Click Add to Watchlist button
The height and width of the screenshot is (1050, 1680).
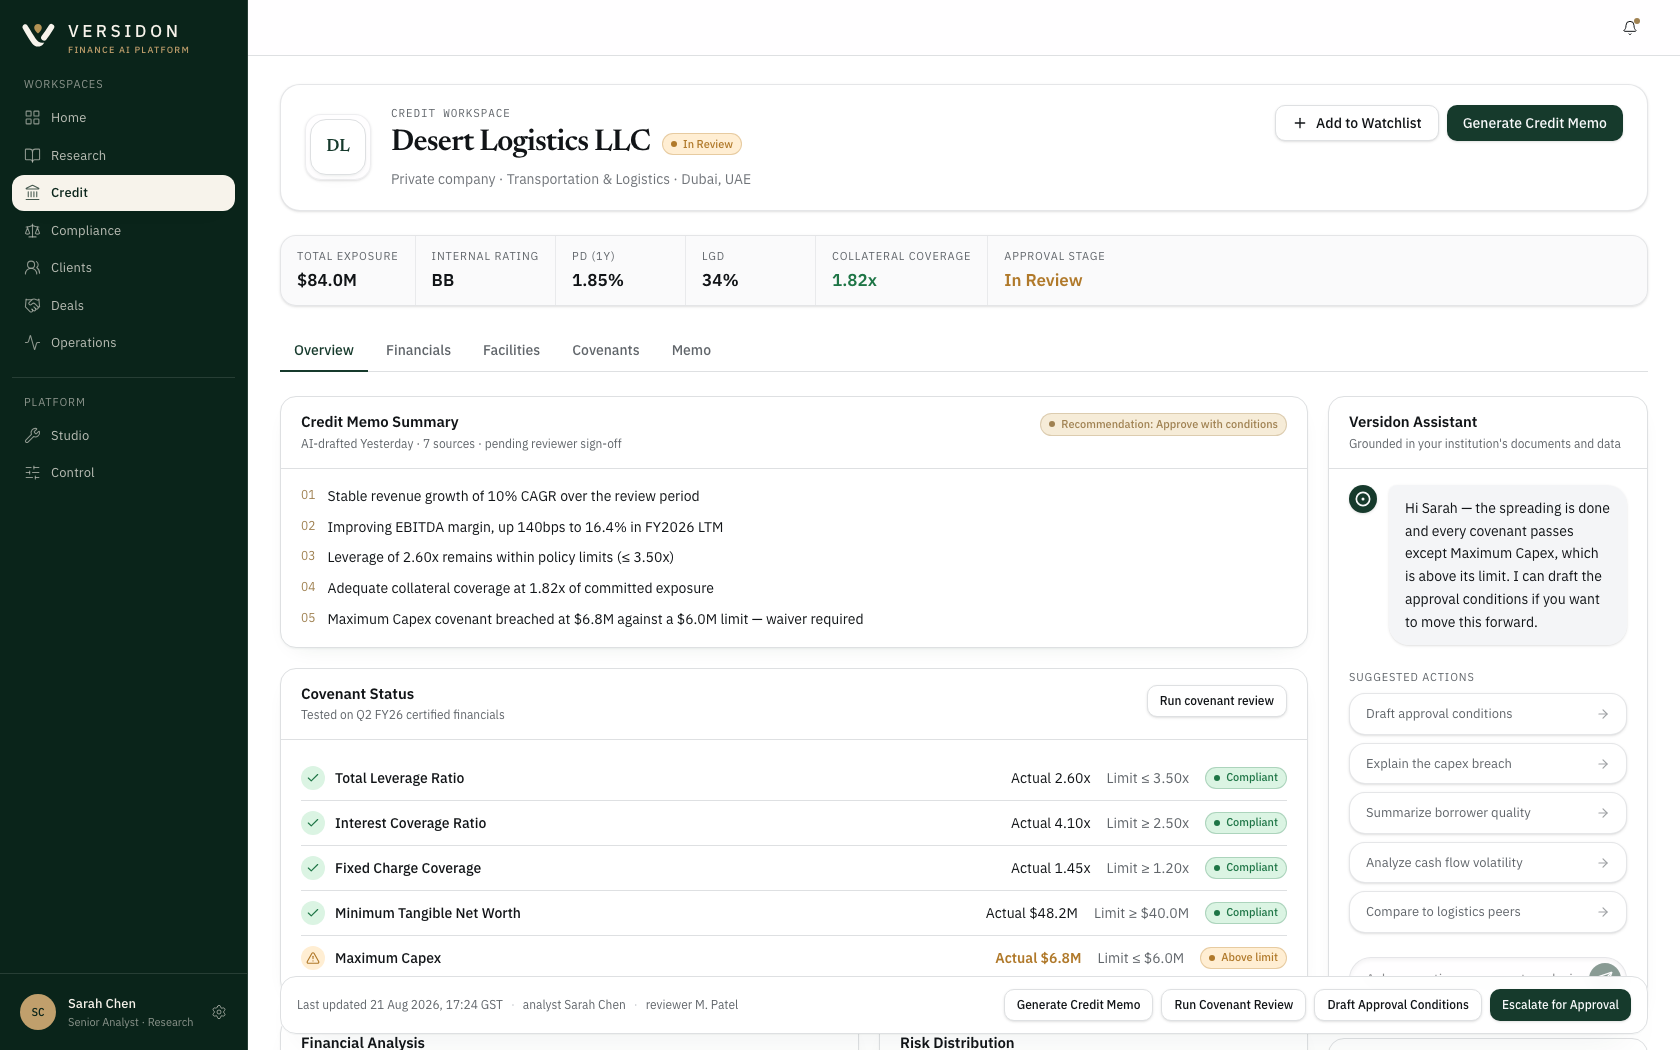click(x=1357, y=123)
